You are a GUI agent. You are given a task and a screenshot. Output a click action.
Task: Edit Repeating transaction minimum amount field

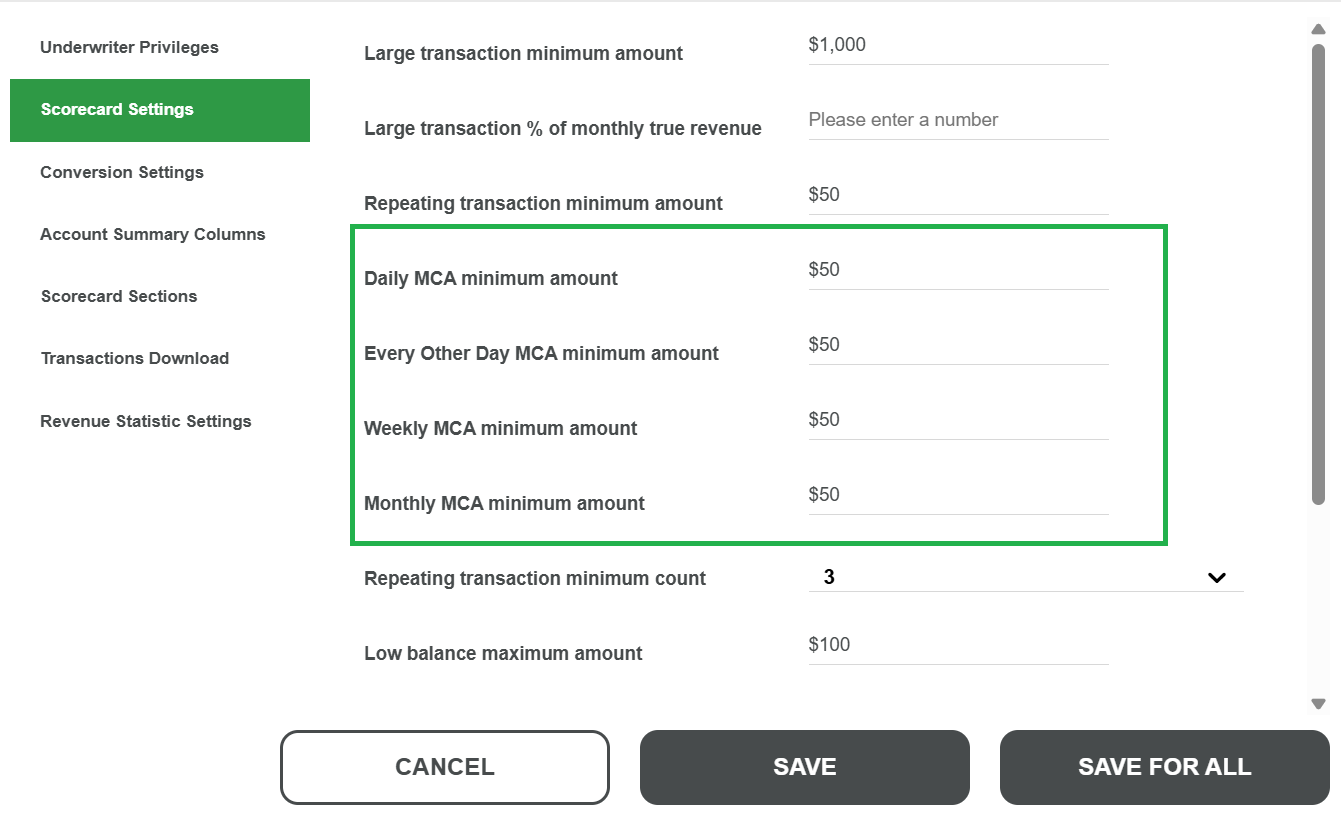point(958,195)
